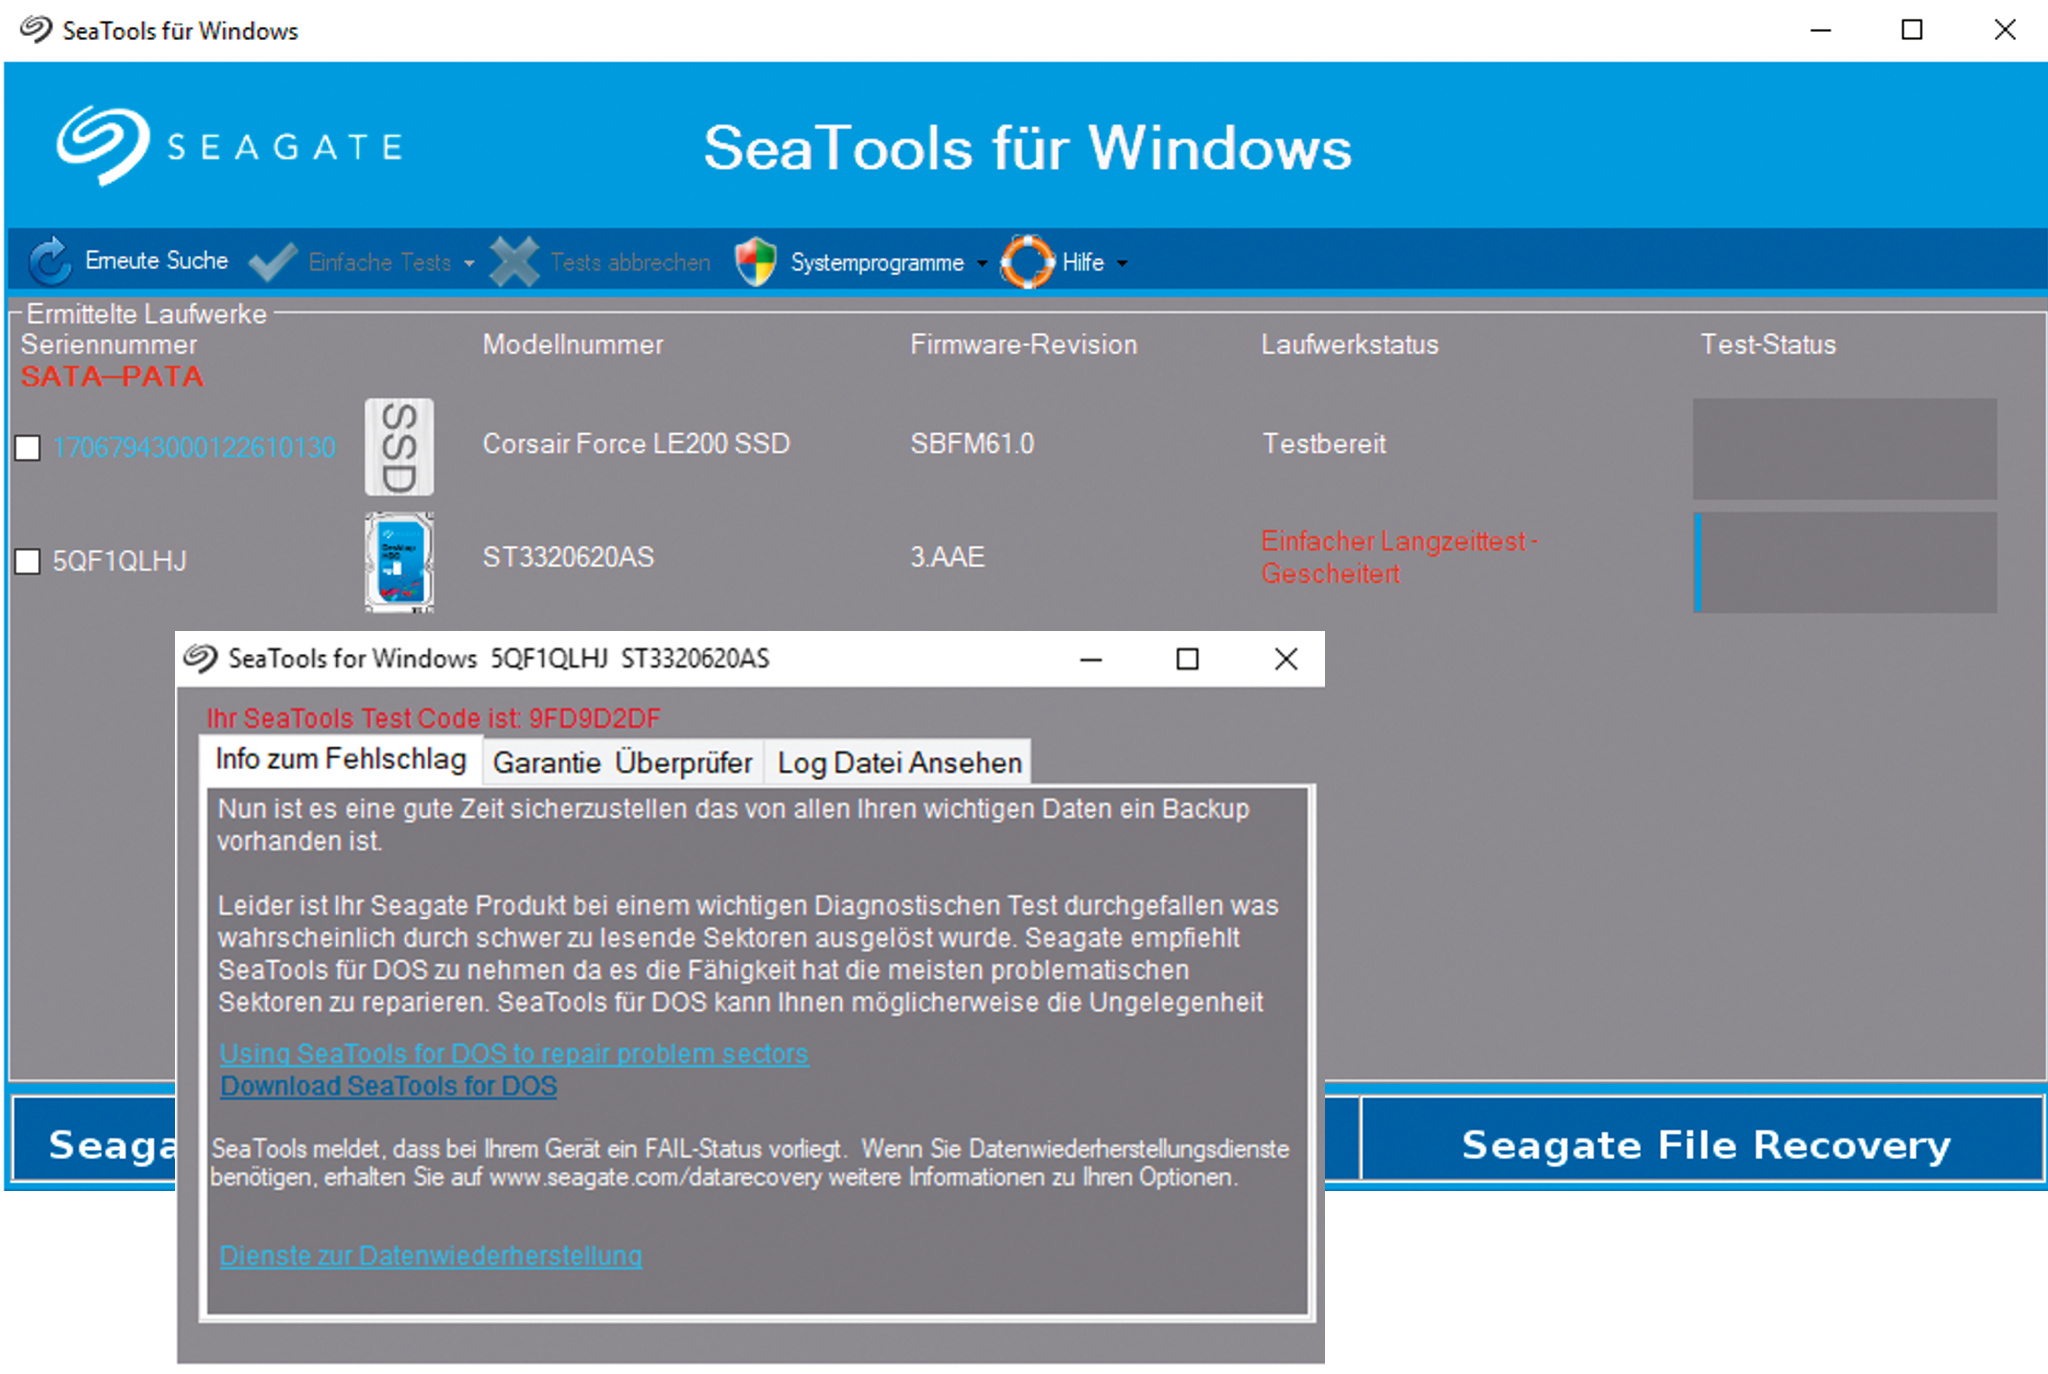
Task: Click the Einfache Tests checkmark icon
Action: 272,262
